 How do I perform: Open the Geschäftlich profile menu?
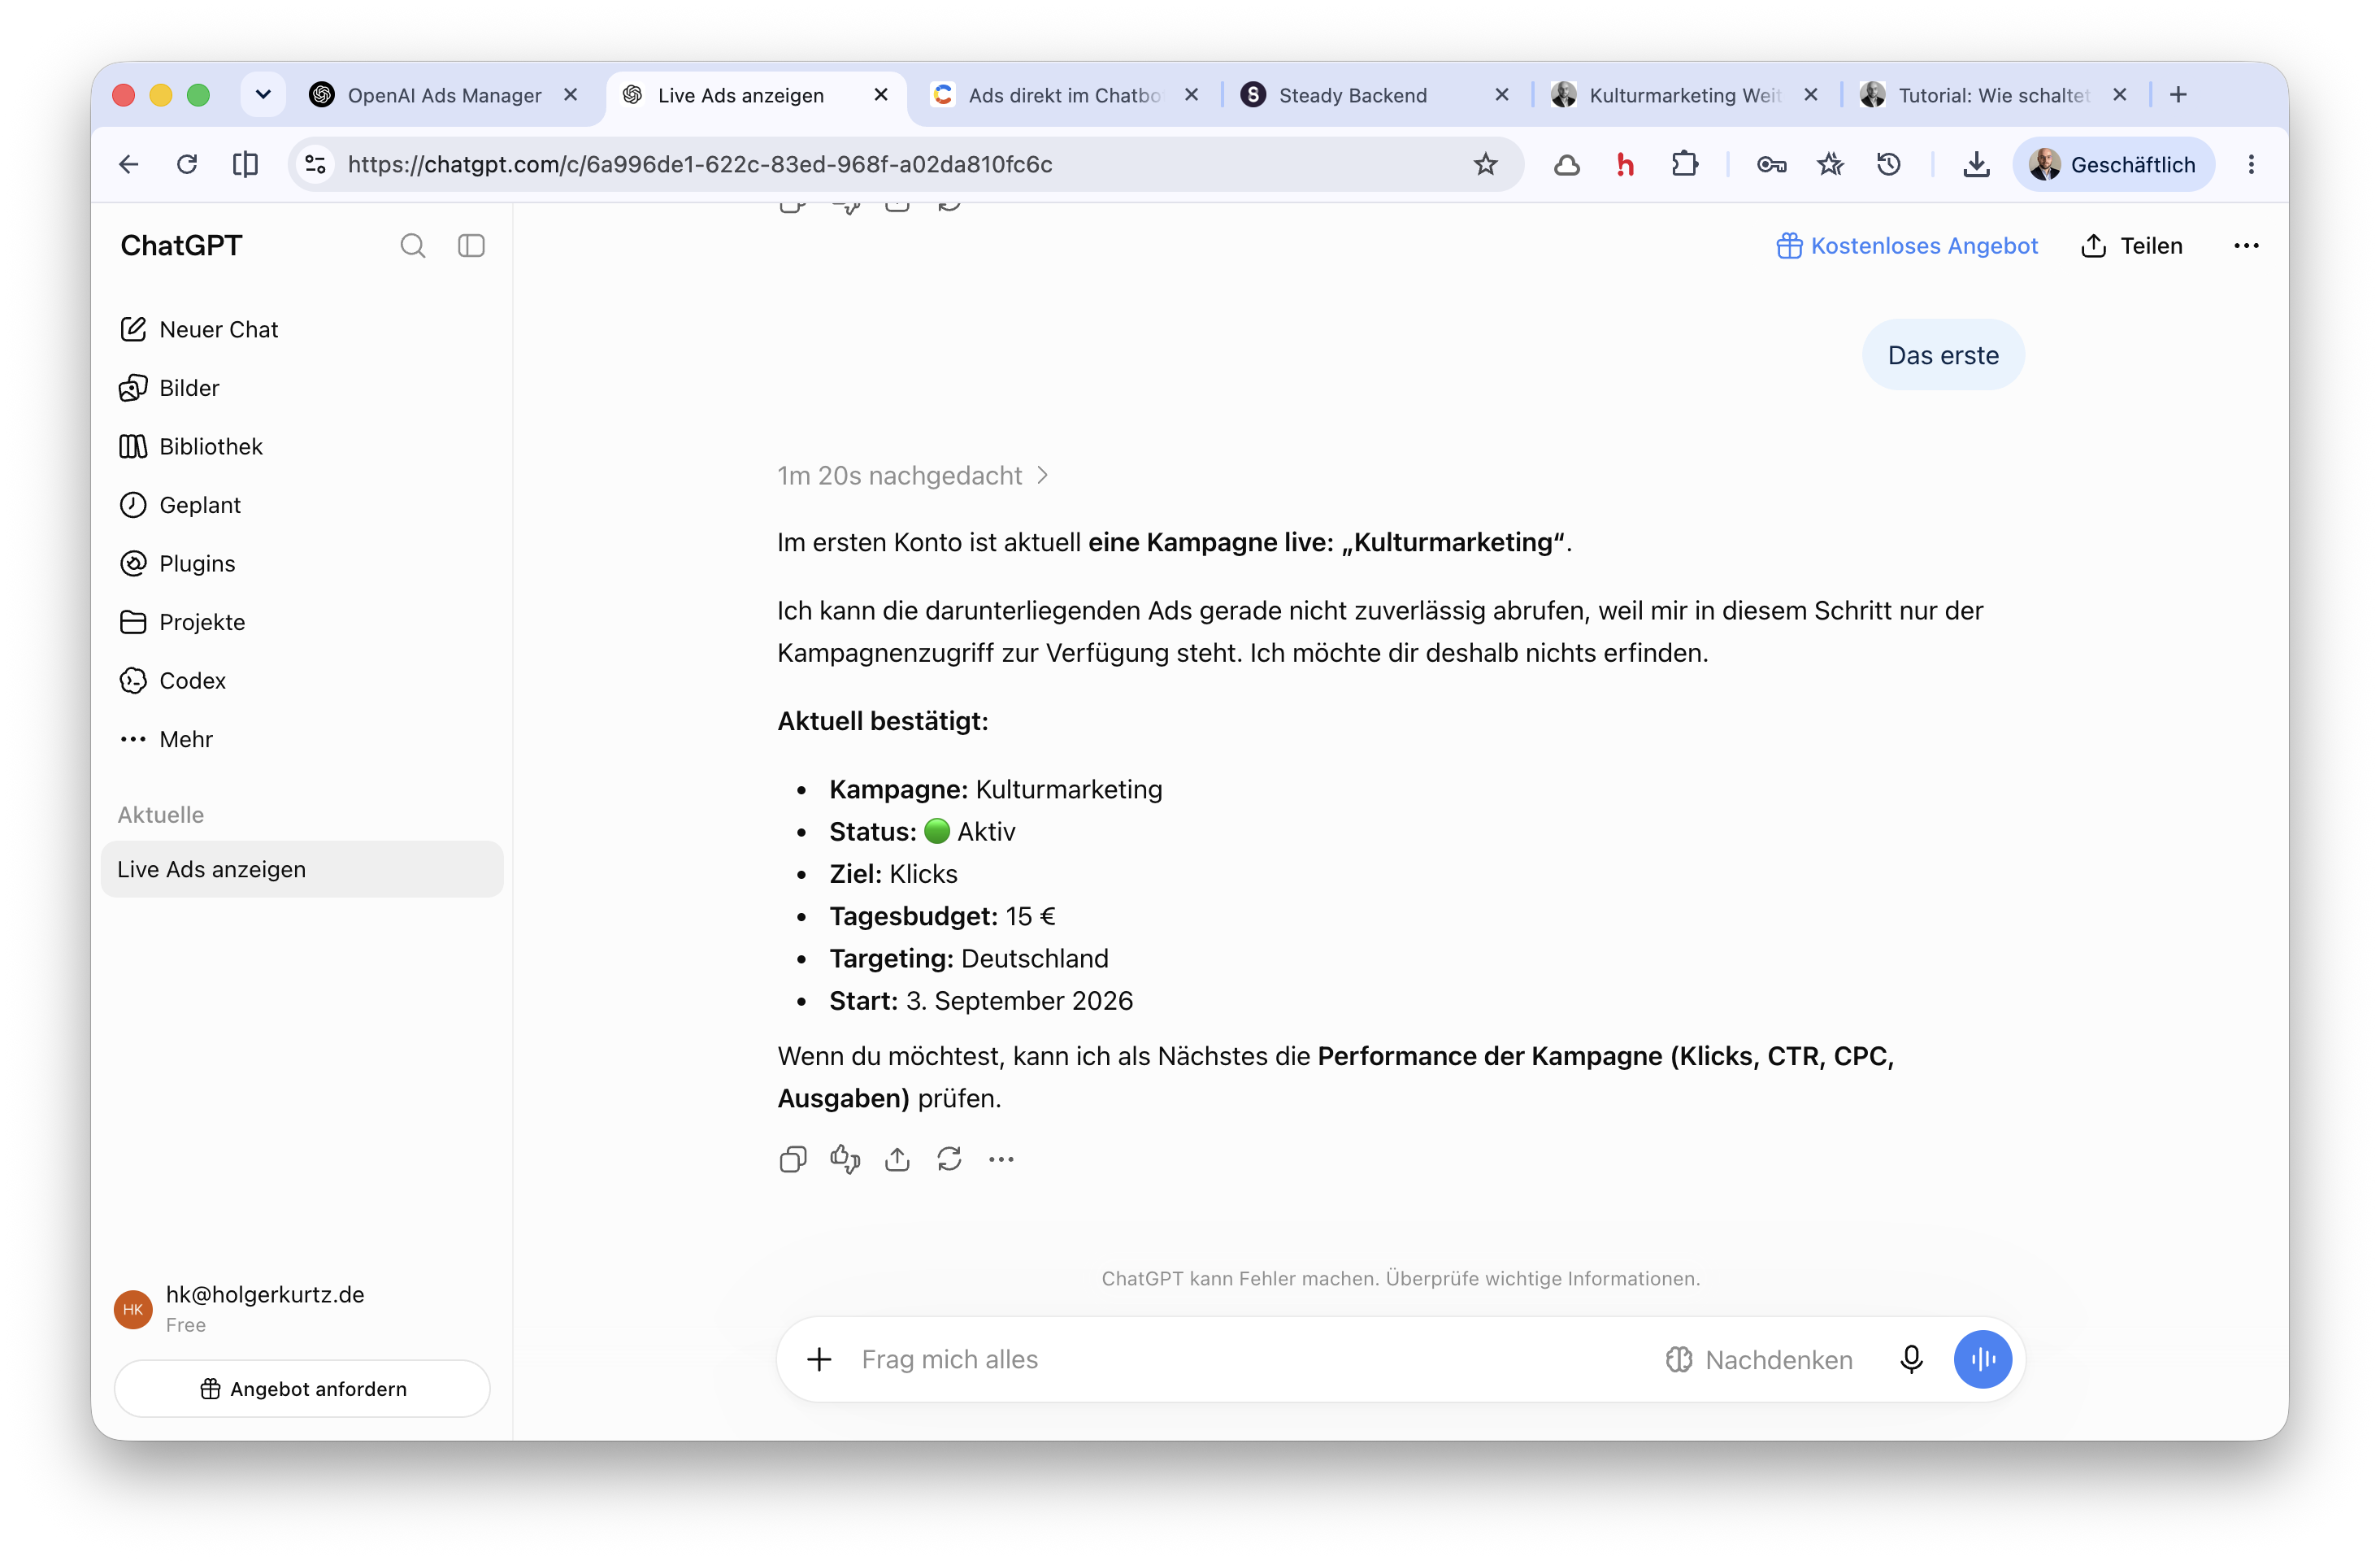tap(2113, 164)
